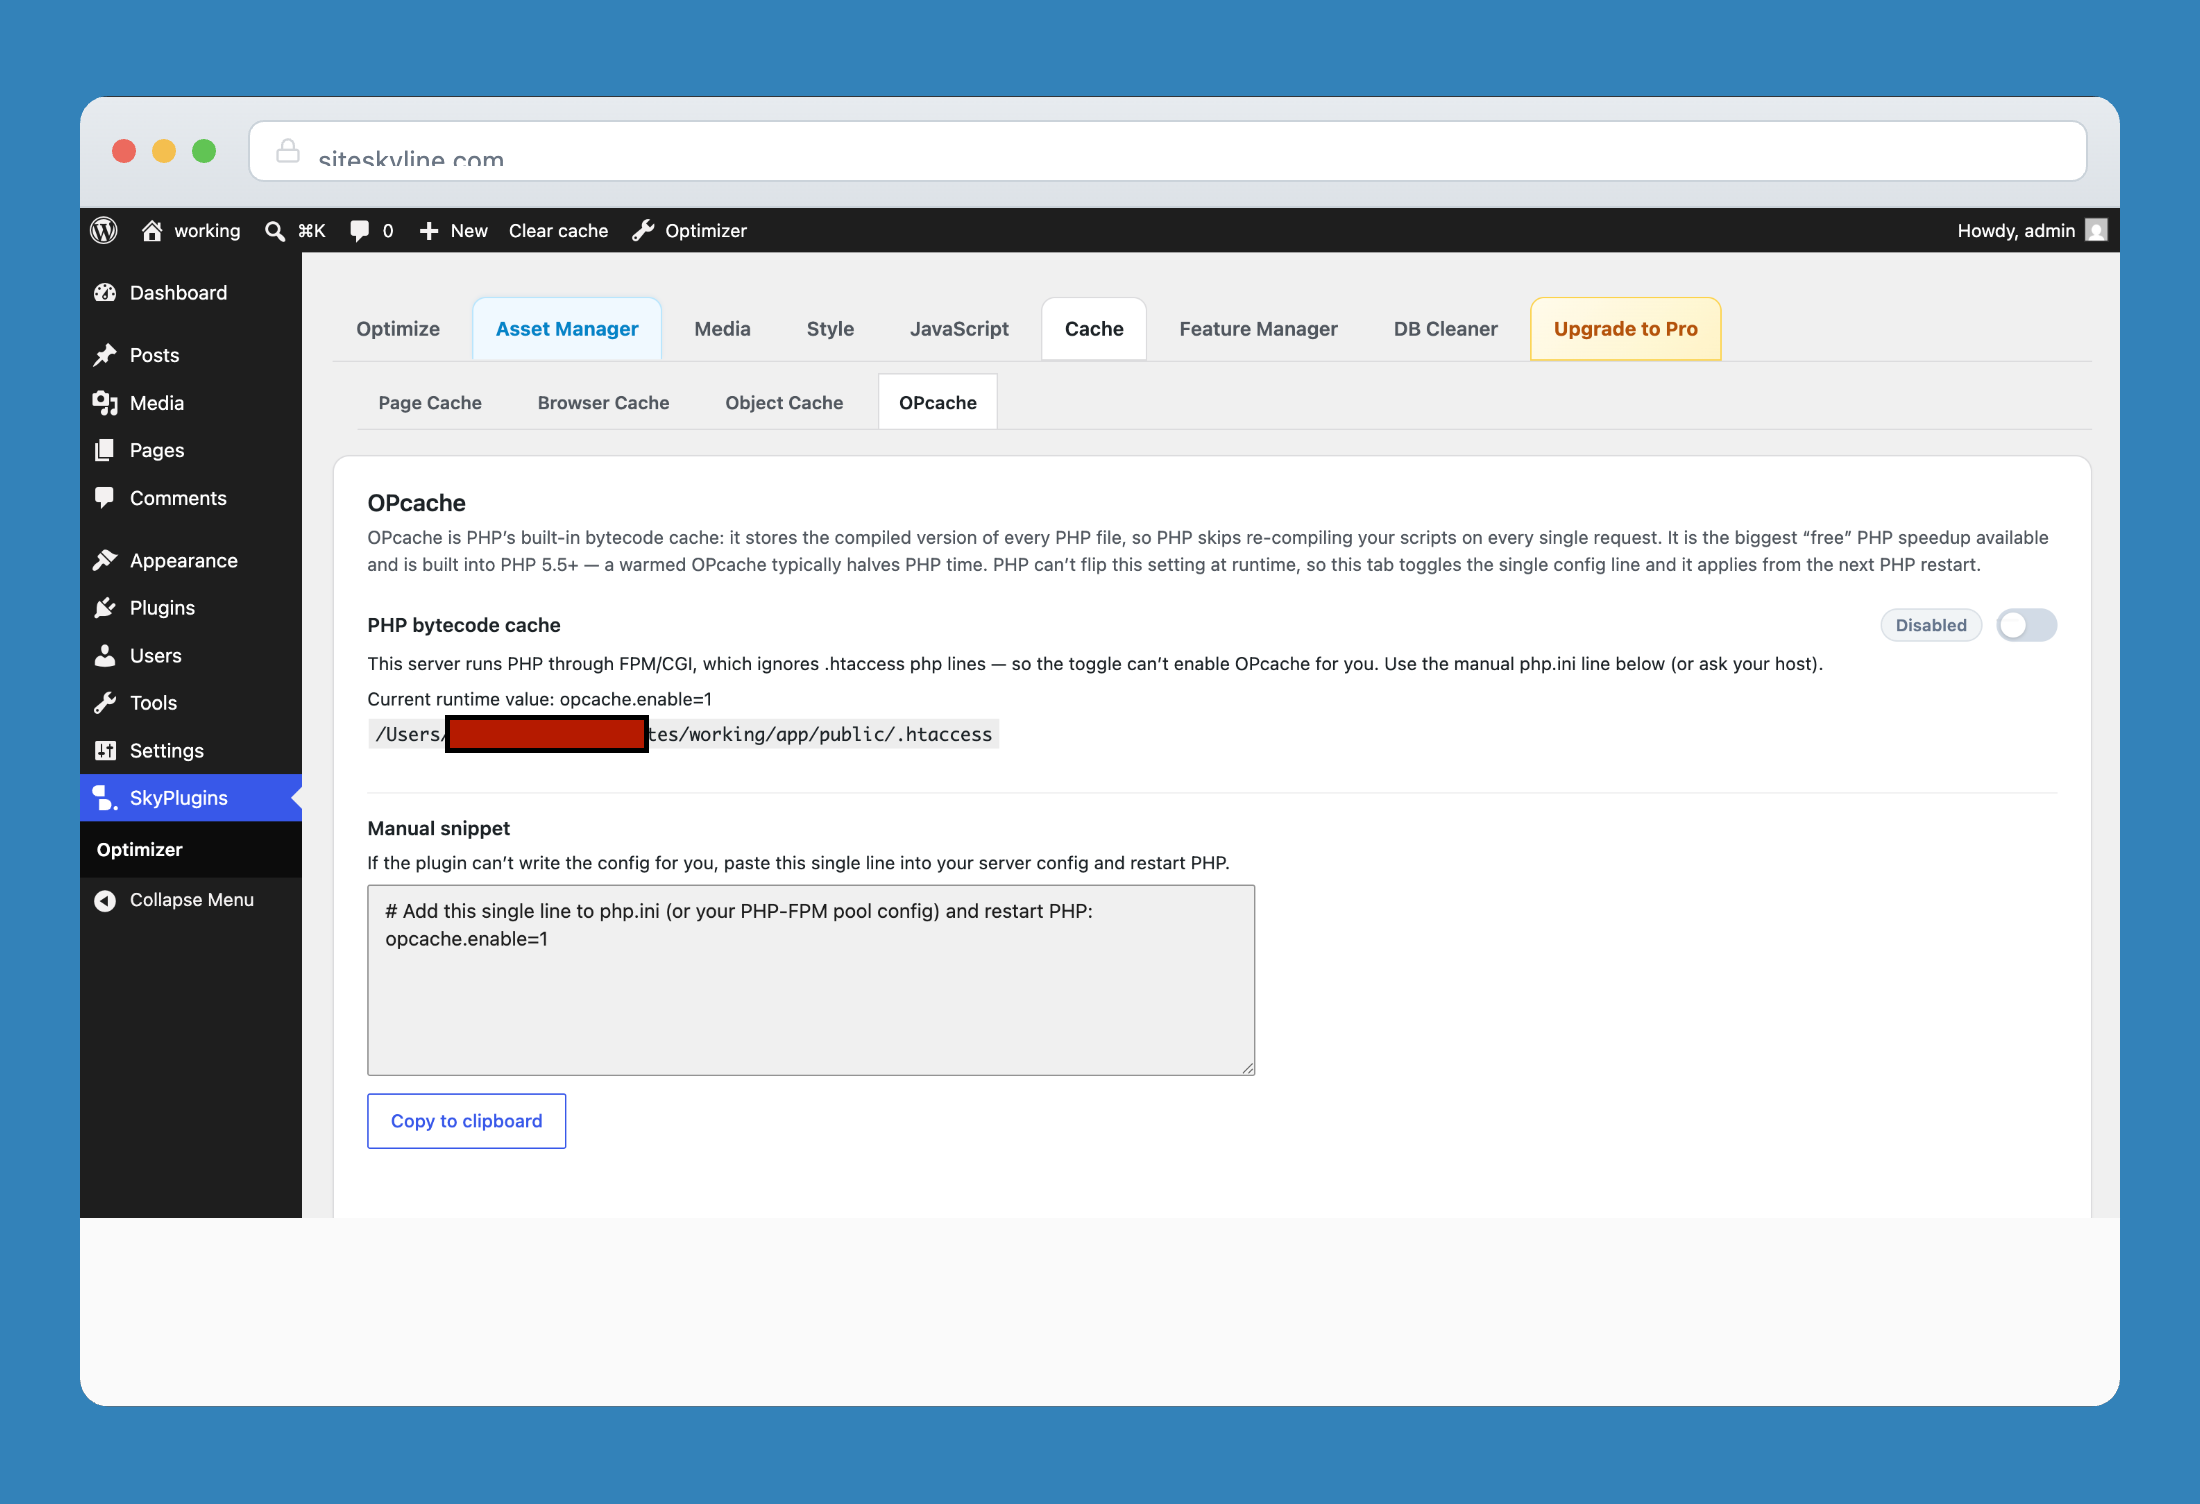Click the Settings sliders icon
The width and height of the screenshot is (2200, 1504).
pos(105,750)
